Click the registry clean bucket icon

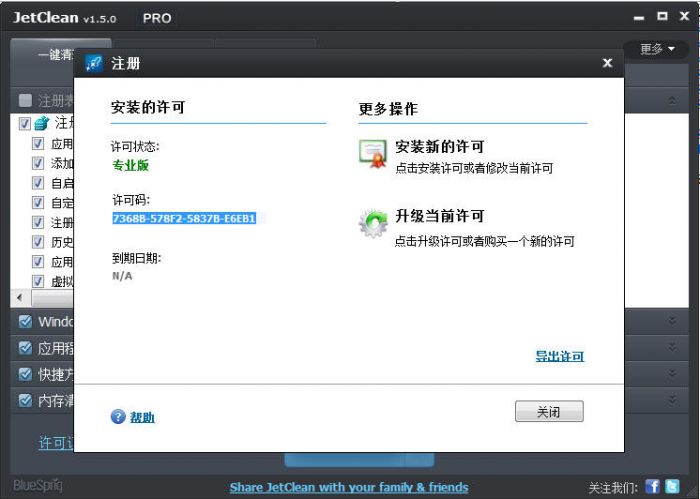tap(42, 123)
